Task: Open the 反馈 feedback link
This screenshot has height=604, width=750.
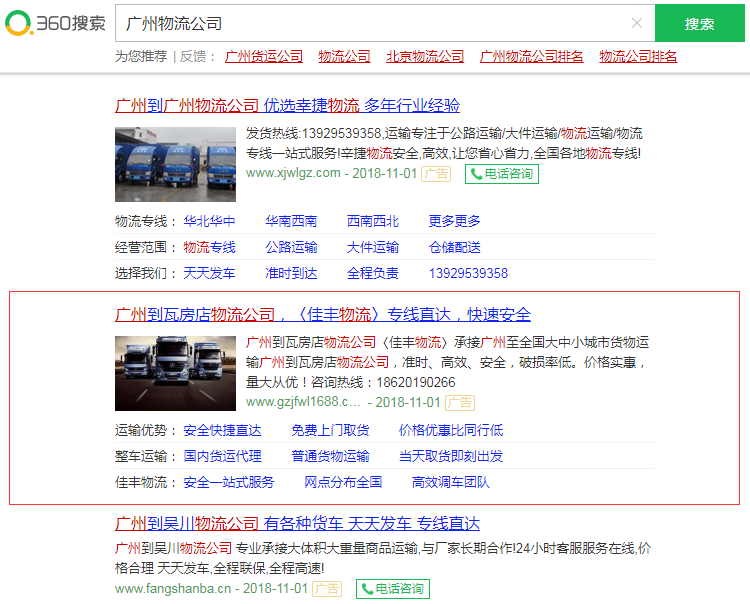Action: click(x=193, y=56)
